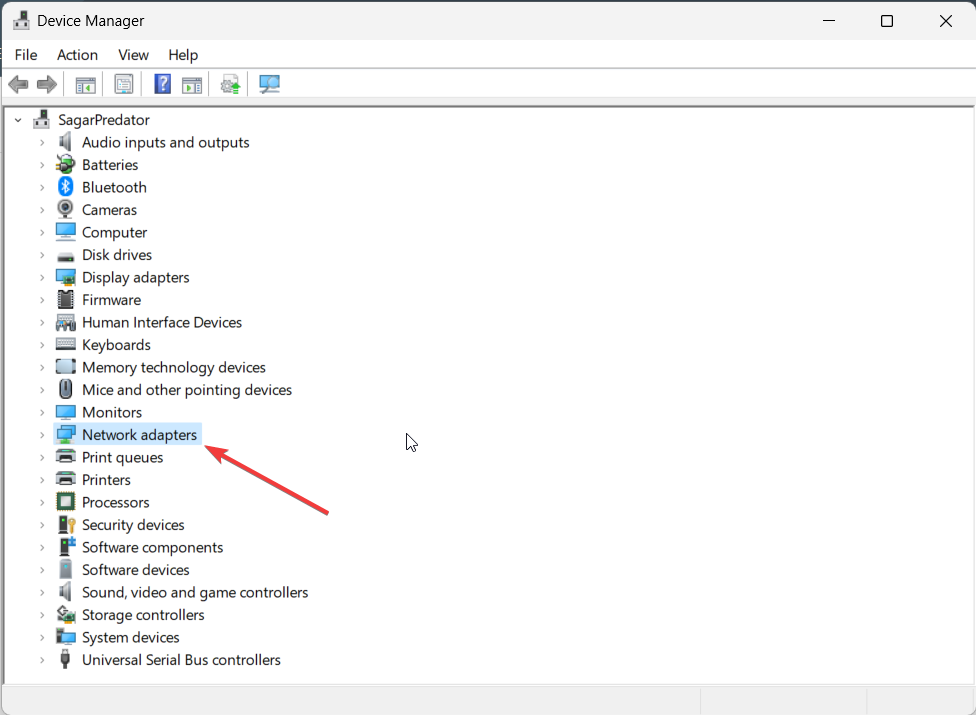
Task: Click the Keyboards category icon
Action: coord(65,344)
